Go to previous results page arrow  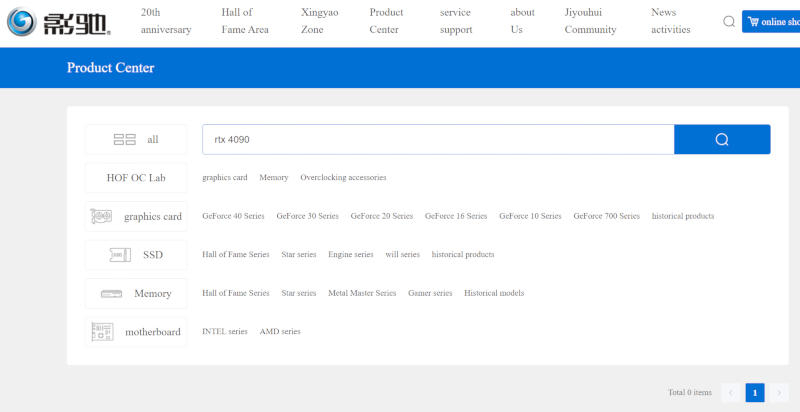(731, 393)
